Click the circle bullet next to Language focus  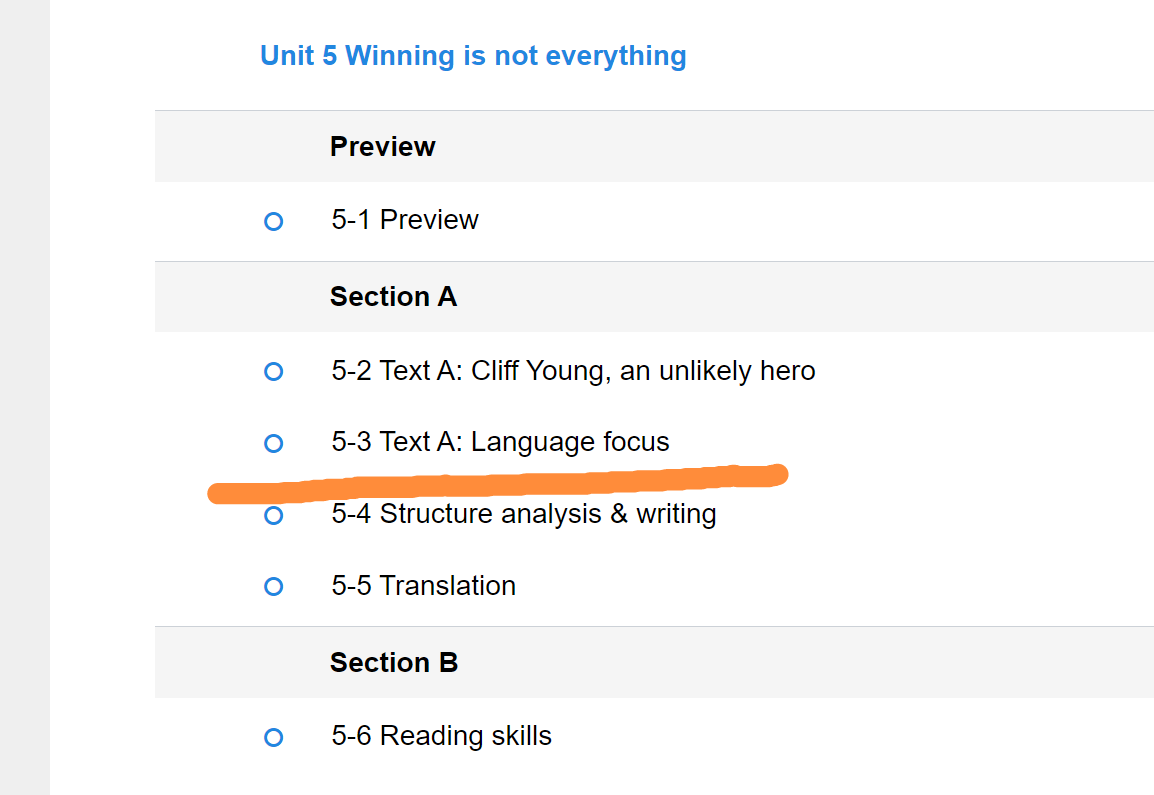click(273, 443)
